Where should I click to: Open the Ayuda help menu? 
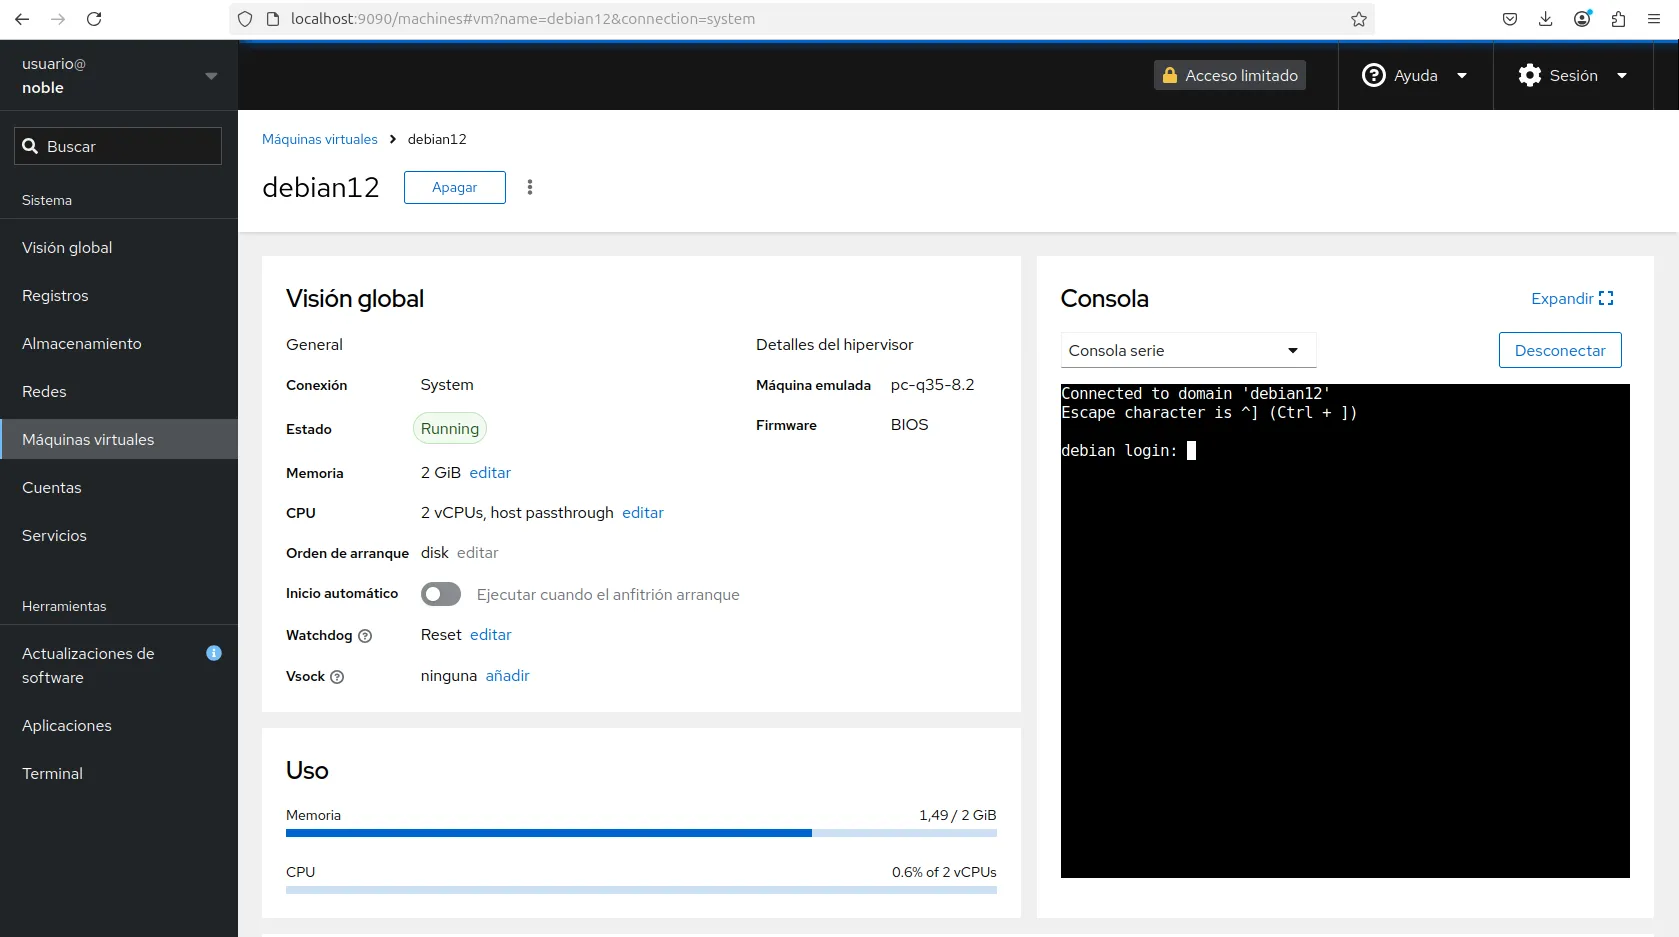(x=1415, y=76)
